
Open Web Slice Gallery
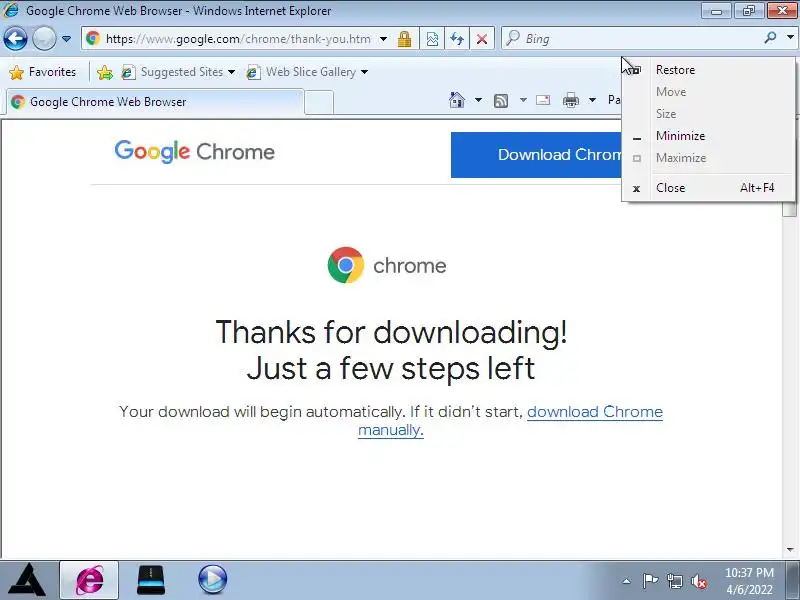click(x=302, y=72)
